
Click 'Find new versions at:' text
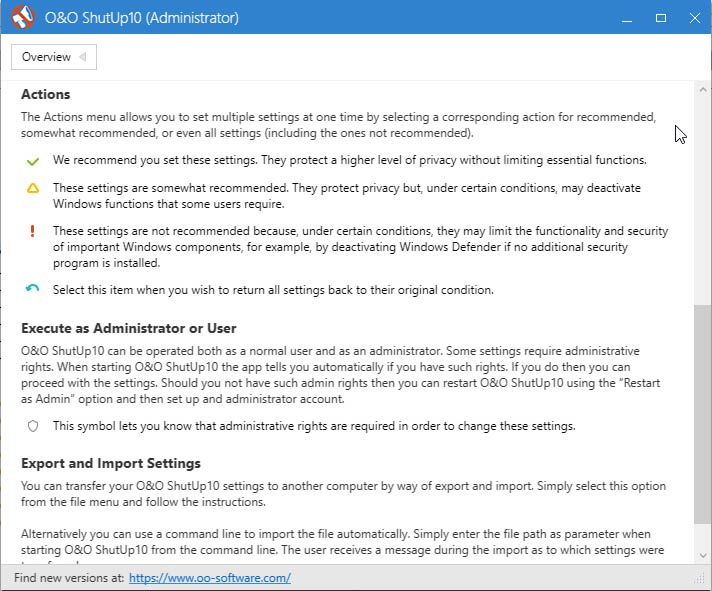69,578
